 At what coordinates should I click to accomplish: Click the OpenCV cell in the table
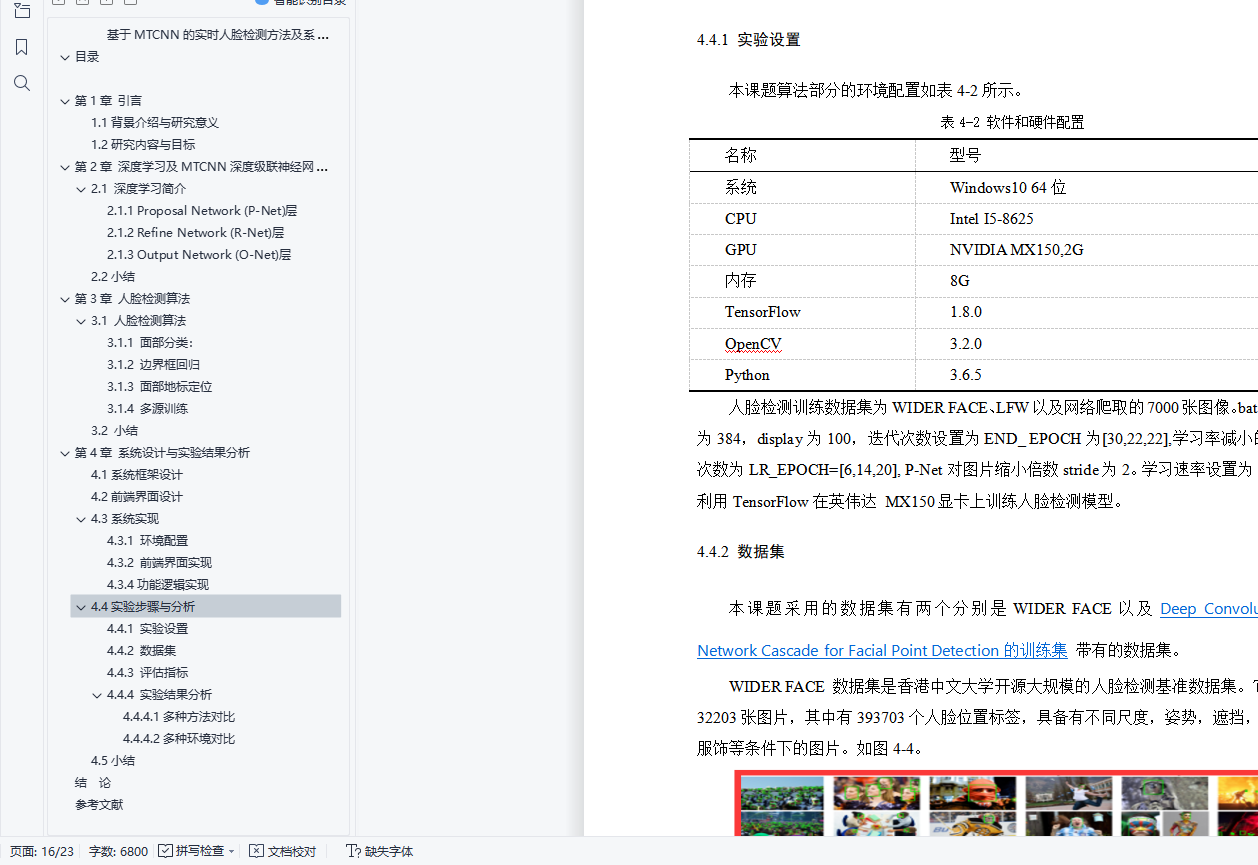click(x=753, y=344)
